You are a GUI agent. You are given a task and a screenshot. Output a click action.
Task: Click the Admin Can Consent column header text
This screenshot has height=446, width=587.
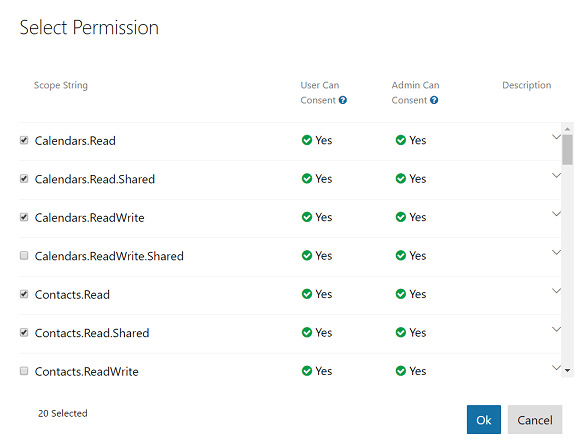(415, 92)
